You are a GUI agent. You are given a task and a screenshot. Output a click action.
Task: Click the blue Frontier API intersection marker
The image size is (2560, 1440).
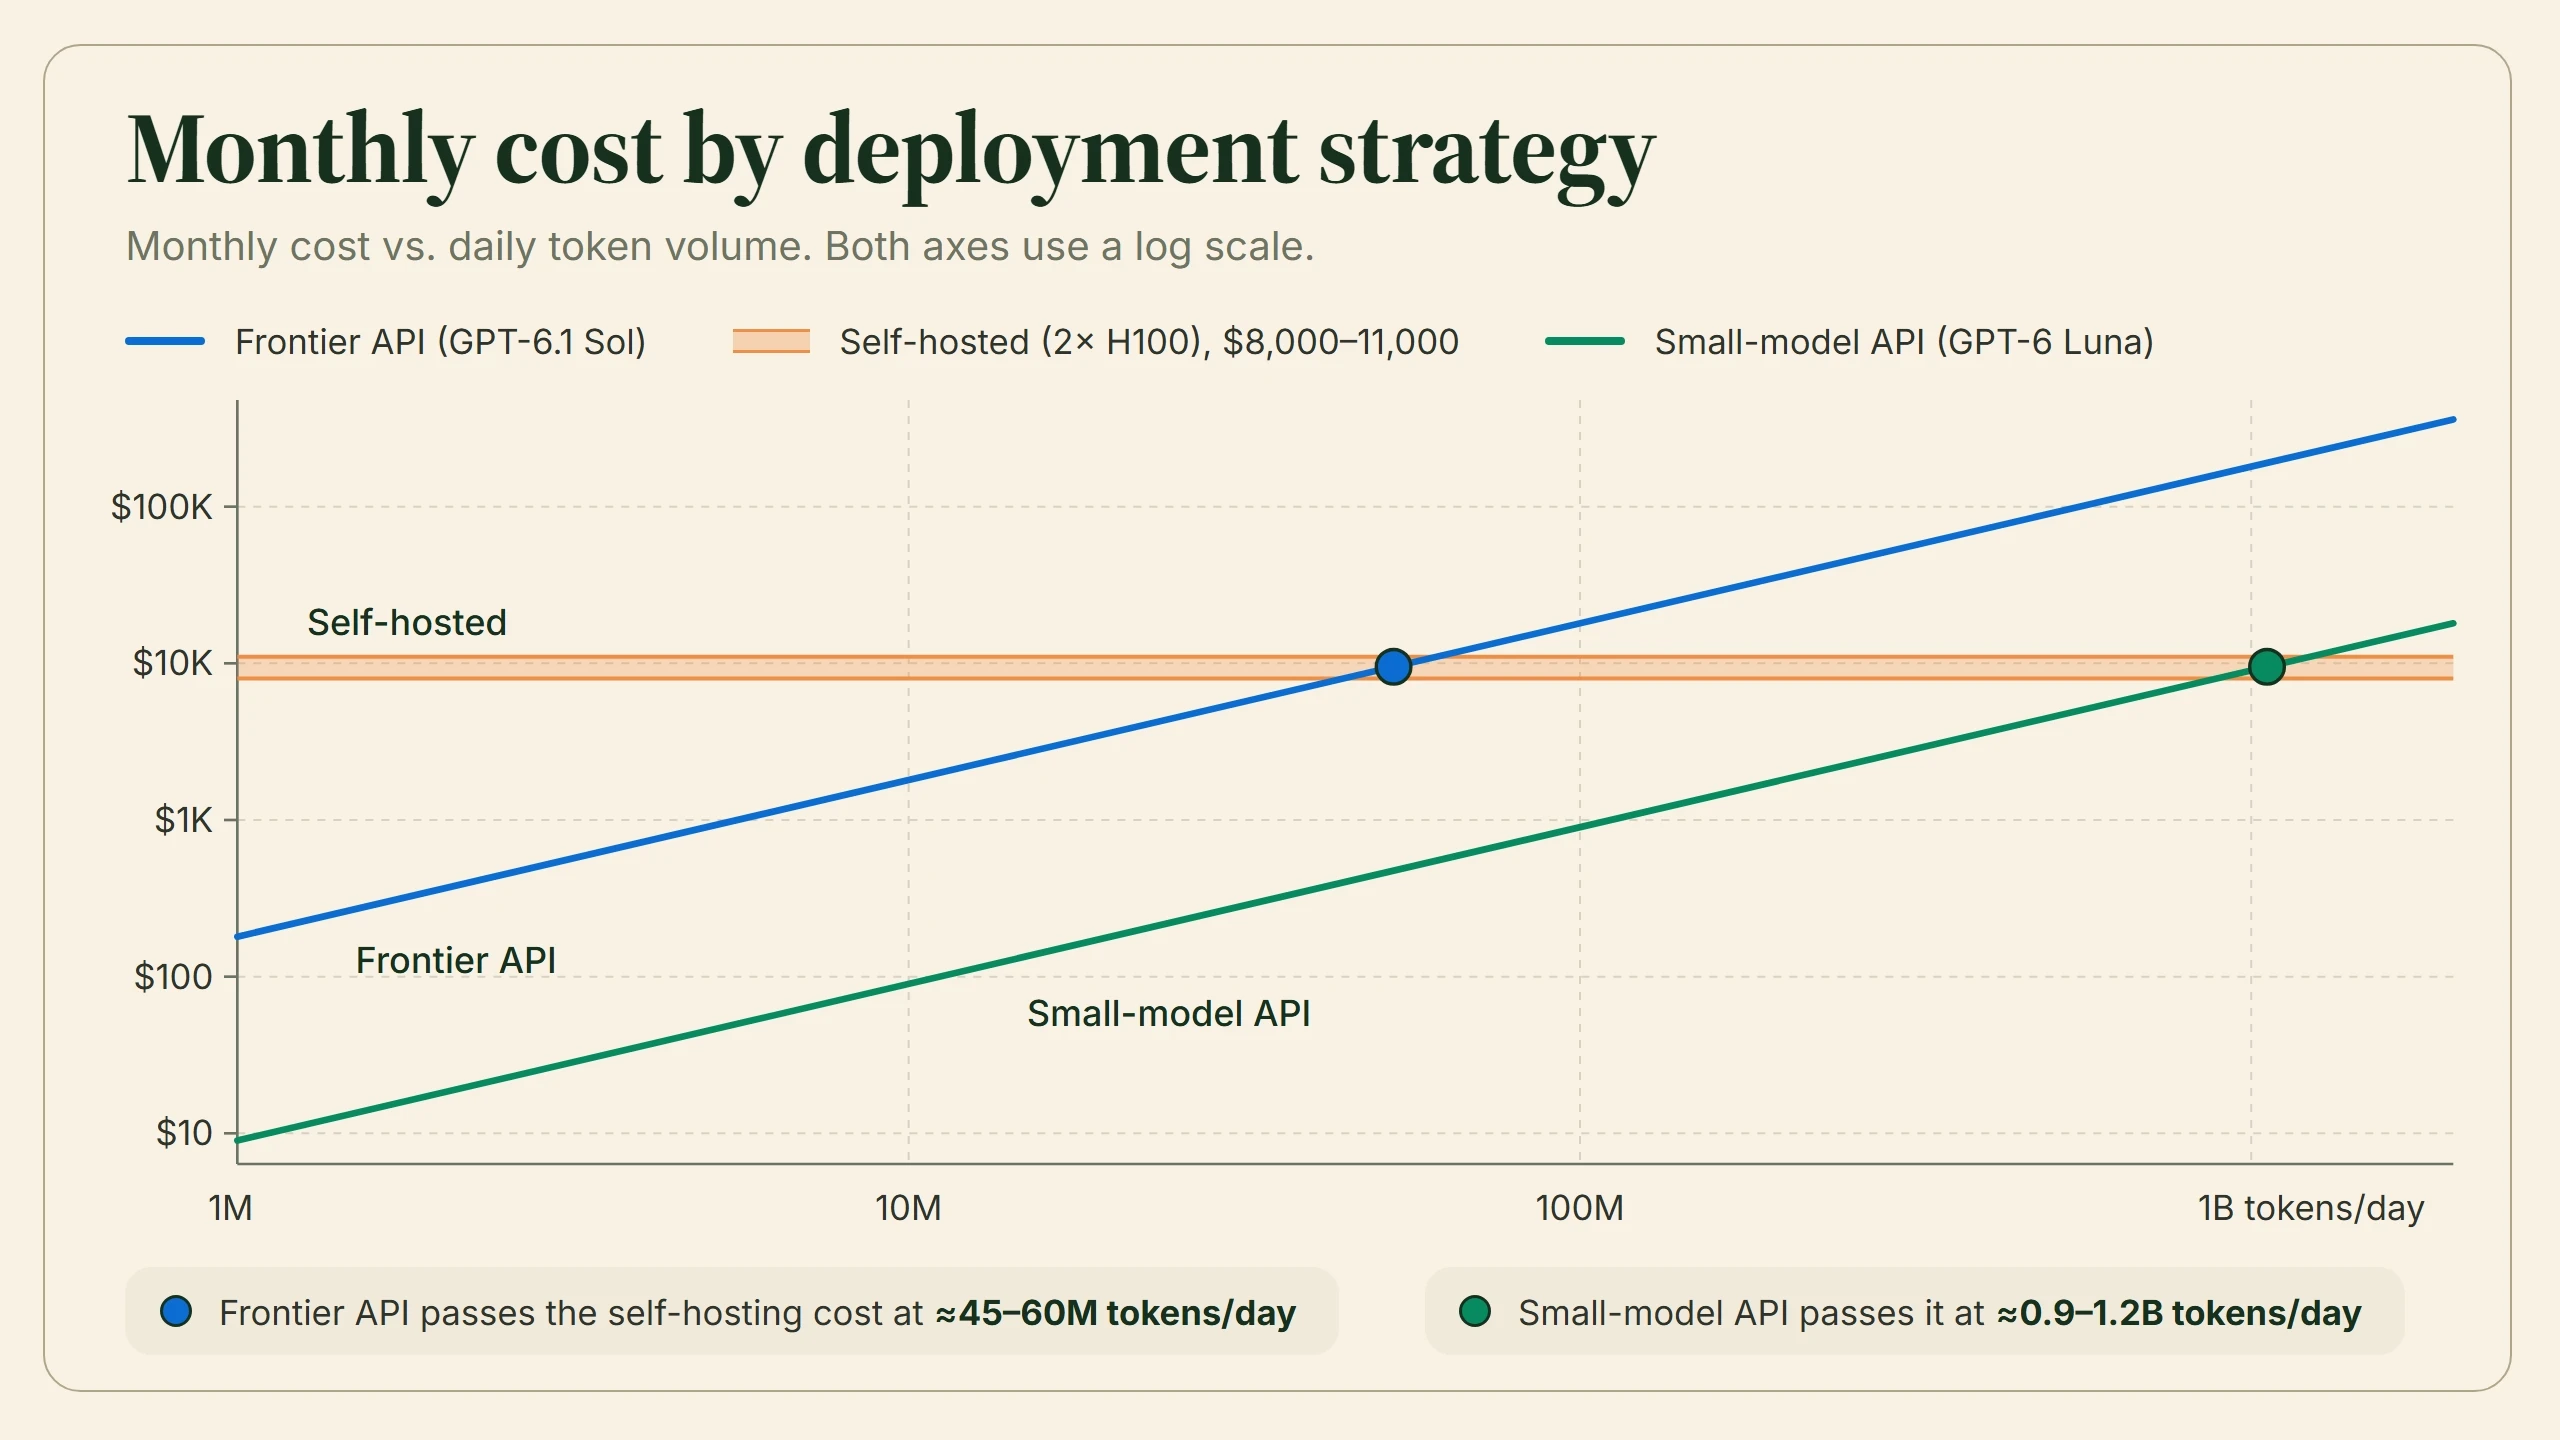click(1393, 666)
